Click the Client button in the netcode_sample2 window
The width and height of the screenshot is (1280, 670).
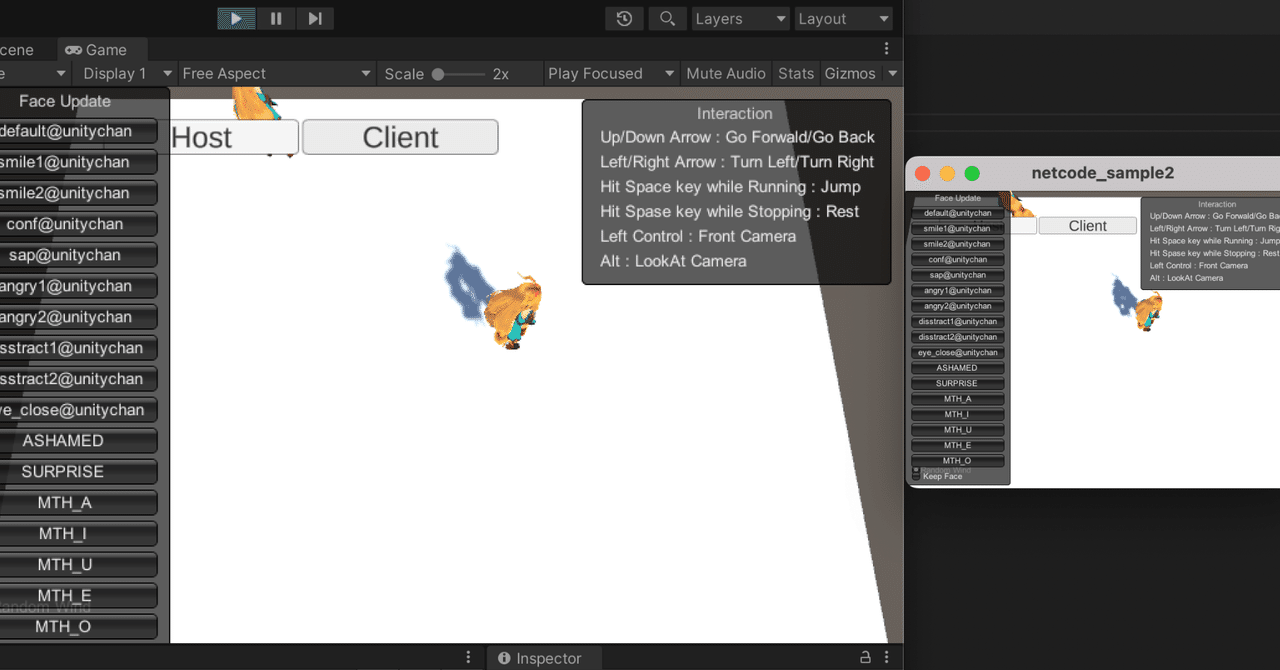point(1088,225)
